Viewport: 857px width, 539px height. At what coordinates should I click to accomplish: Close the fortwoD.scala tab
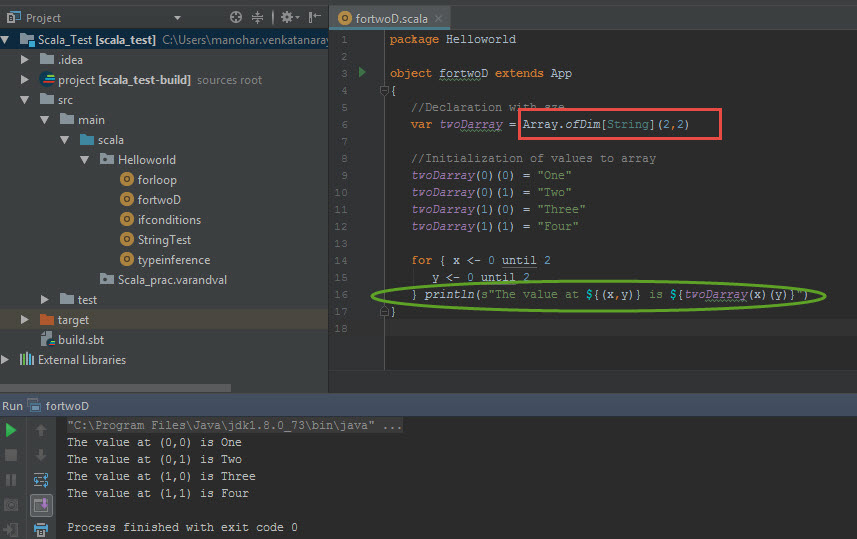pos(438,19)
